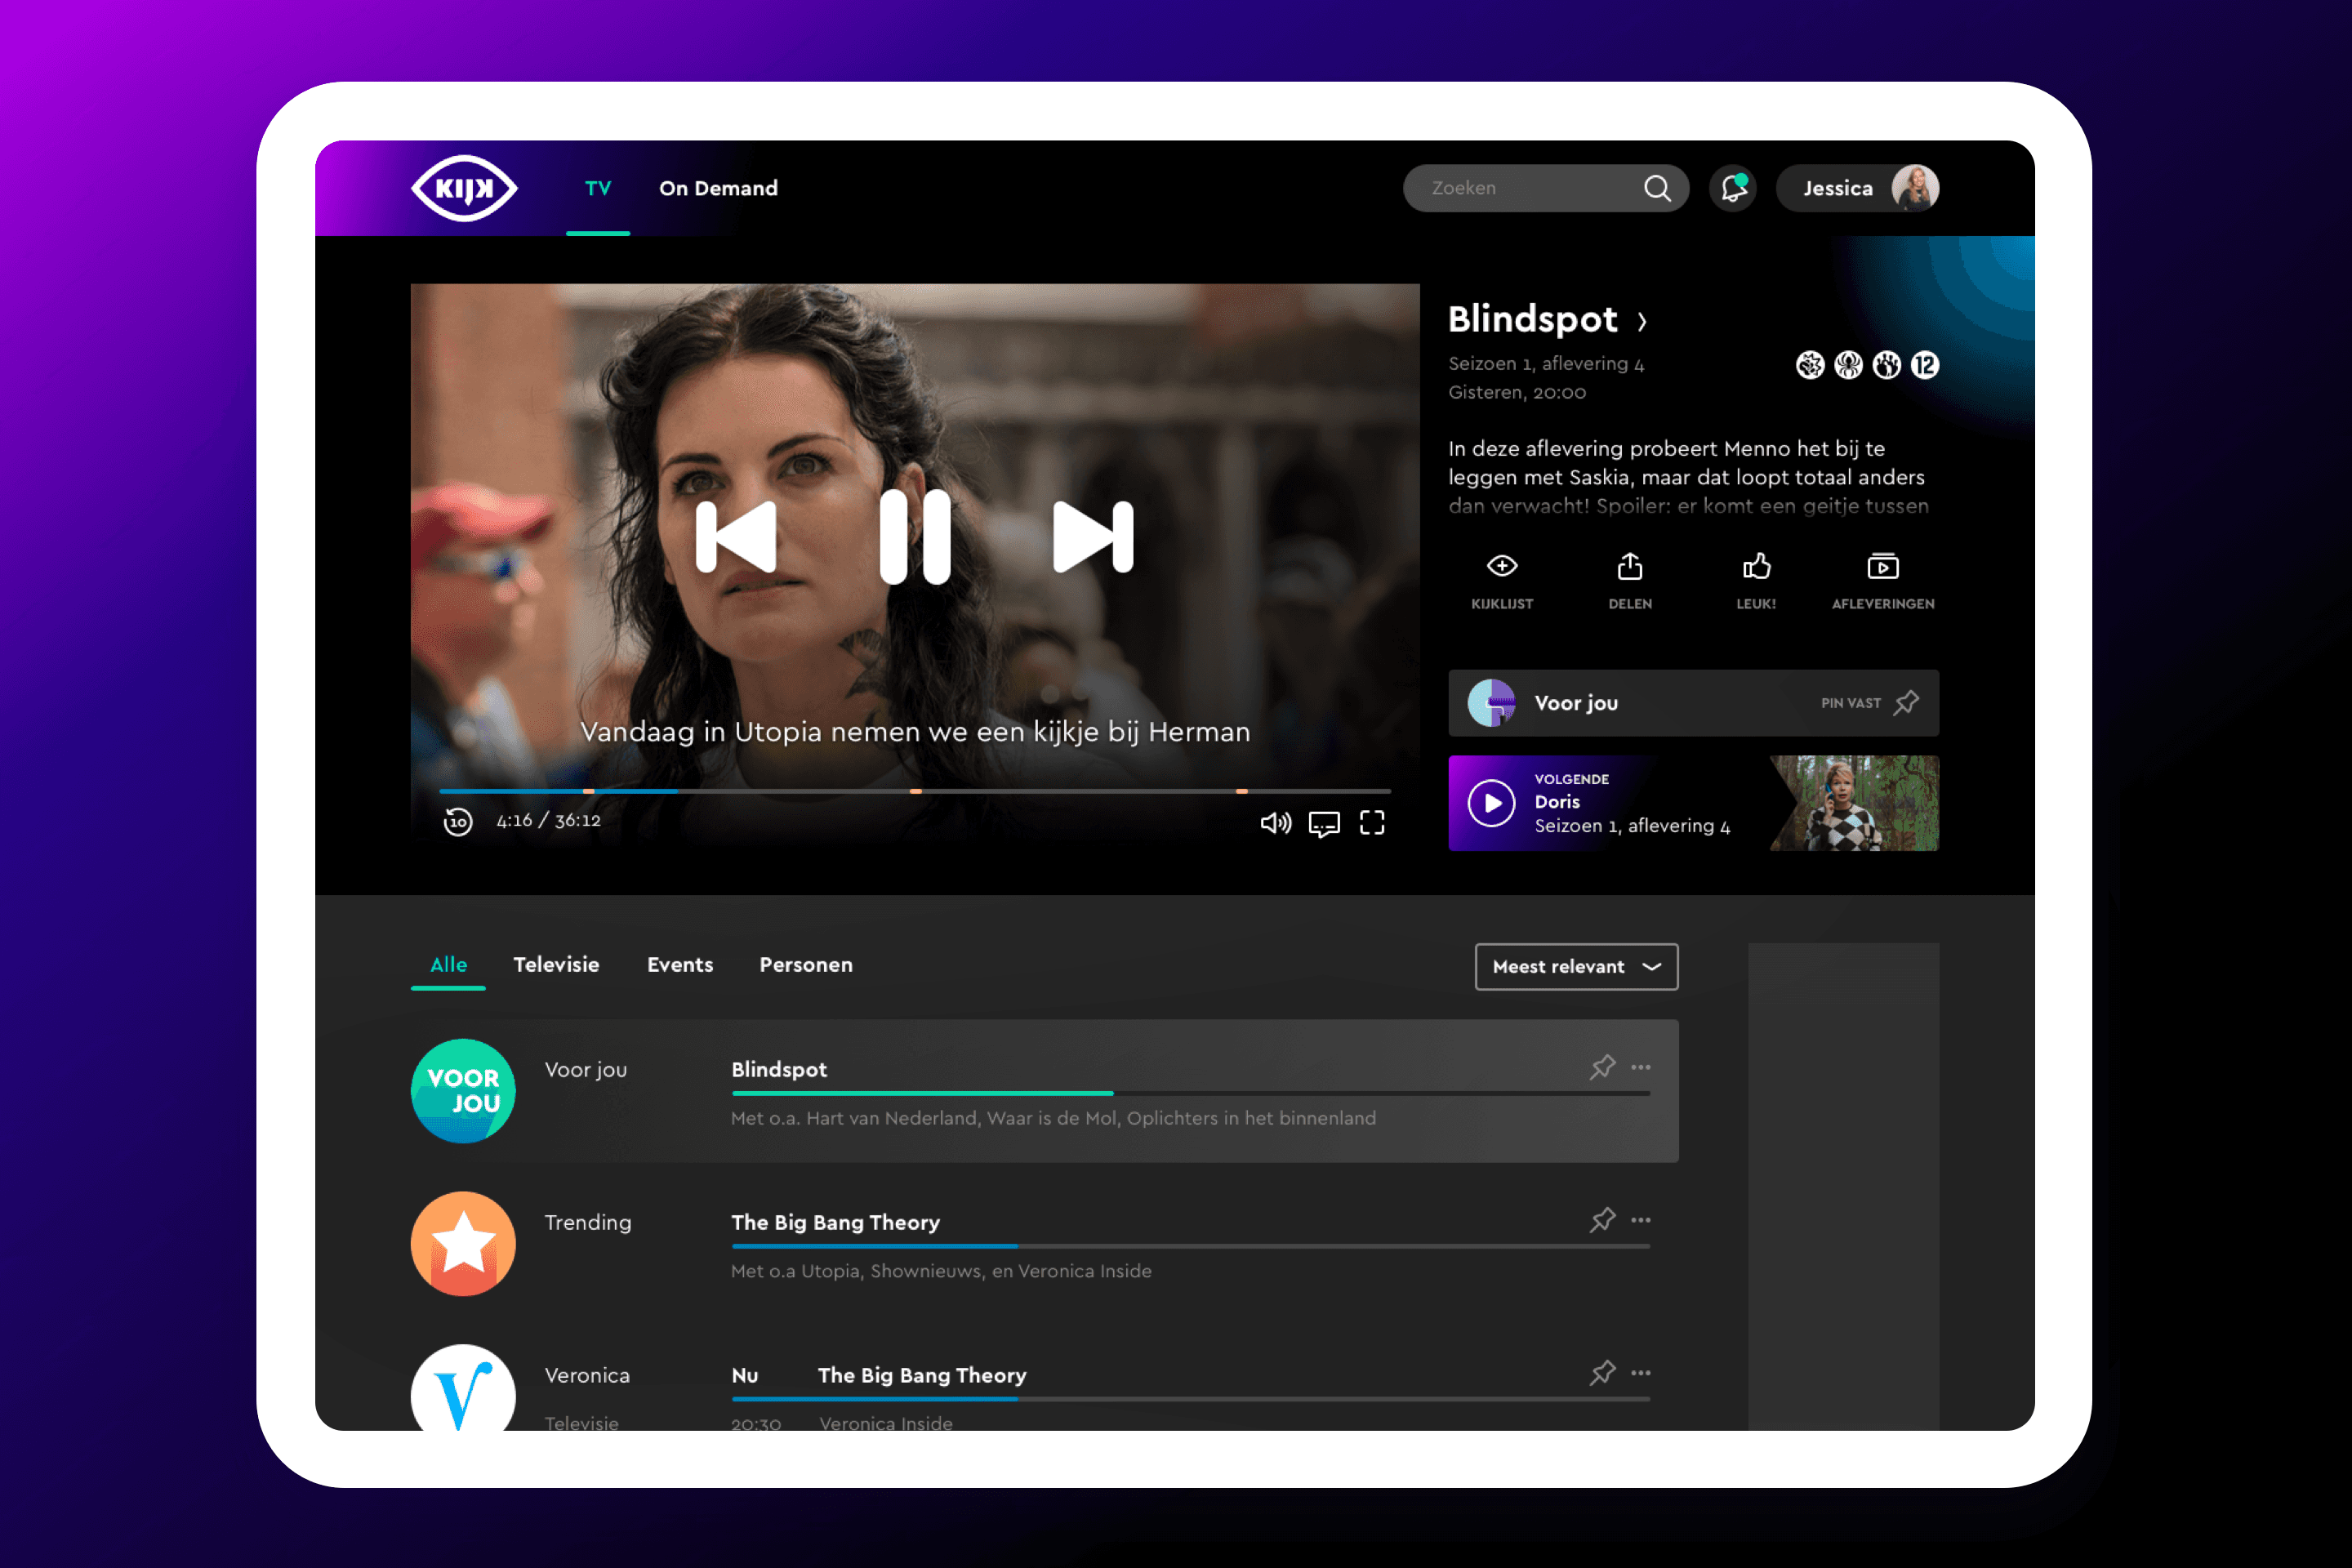Open more options for Veronica row

coord(1641,1373)
